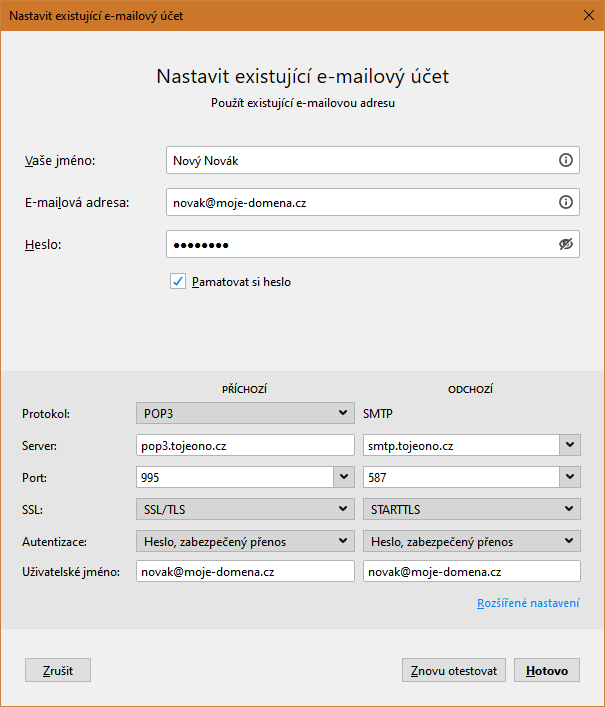
Task: Click the Znovu otestovat button
Action: [x=454, y=670]
